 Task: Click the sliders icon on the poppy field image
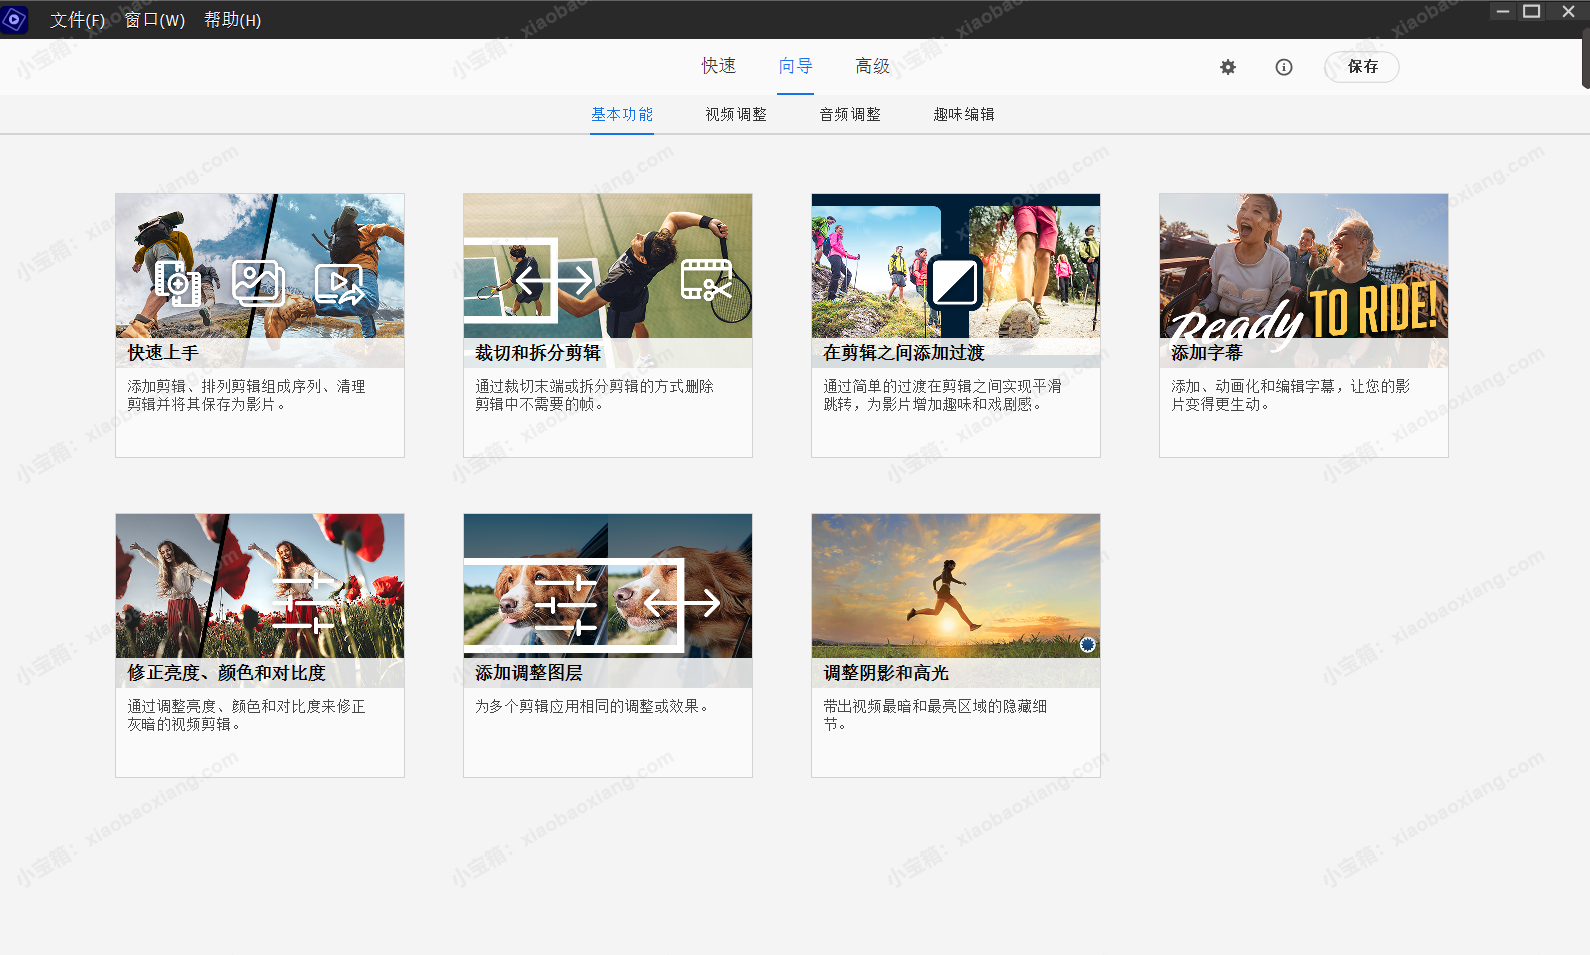303,602
